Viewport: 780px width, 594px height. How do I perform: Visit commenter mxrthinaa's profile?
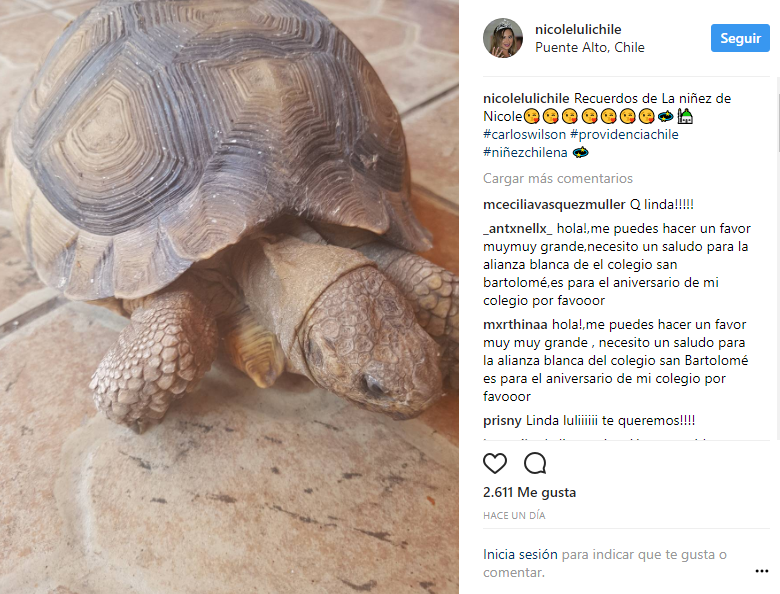point(515,324)
